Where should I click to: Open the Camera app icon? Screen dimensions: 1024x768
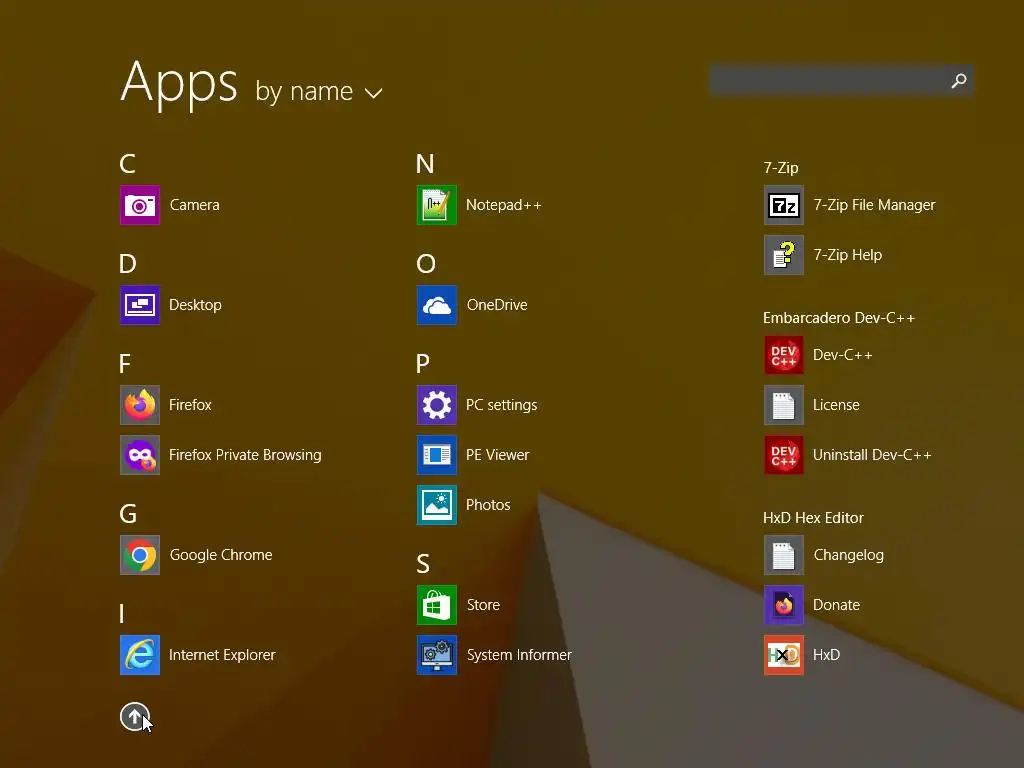tap(140, 205)
